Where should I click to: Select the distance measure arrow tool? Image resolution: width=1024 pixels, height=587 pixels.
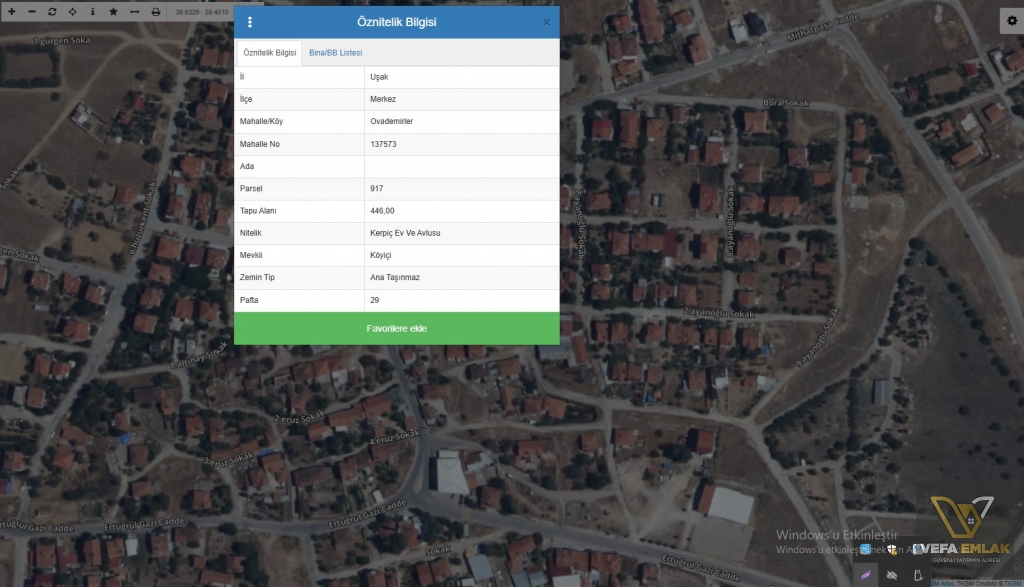(x=134, y=11)
